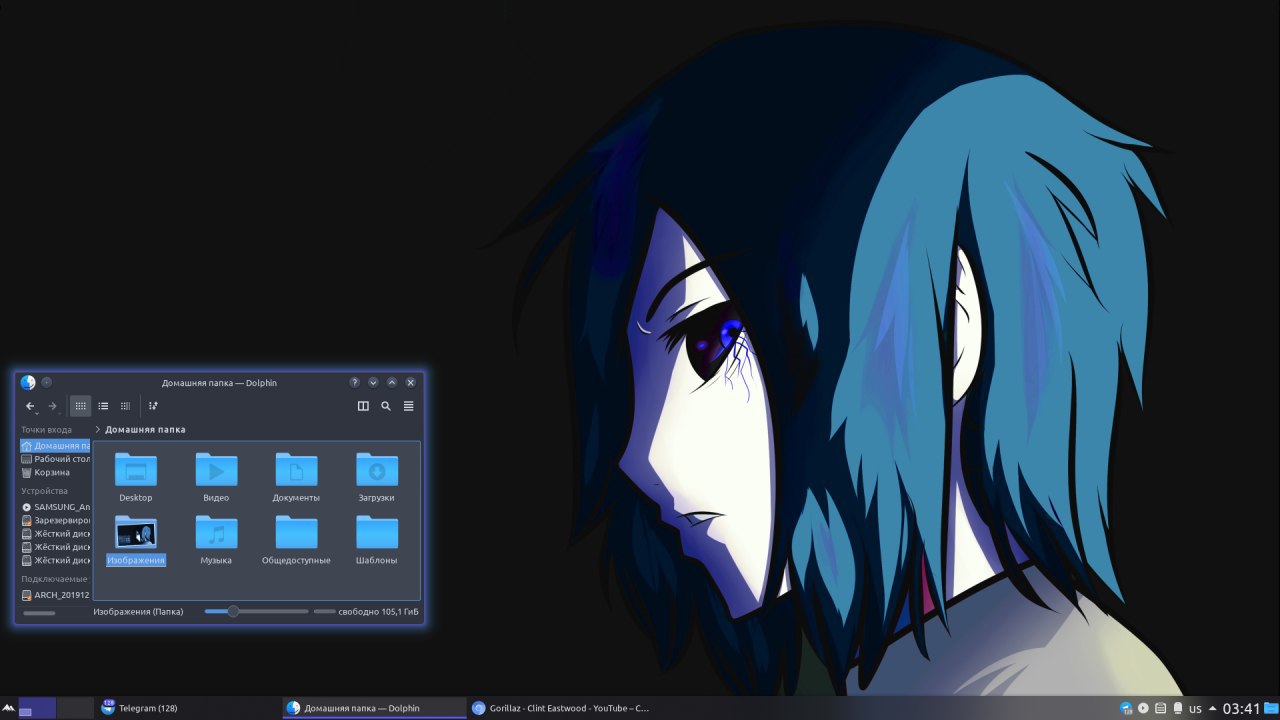Open Telegram (128) from taskbar

coord(187,708)
